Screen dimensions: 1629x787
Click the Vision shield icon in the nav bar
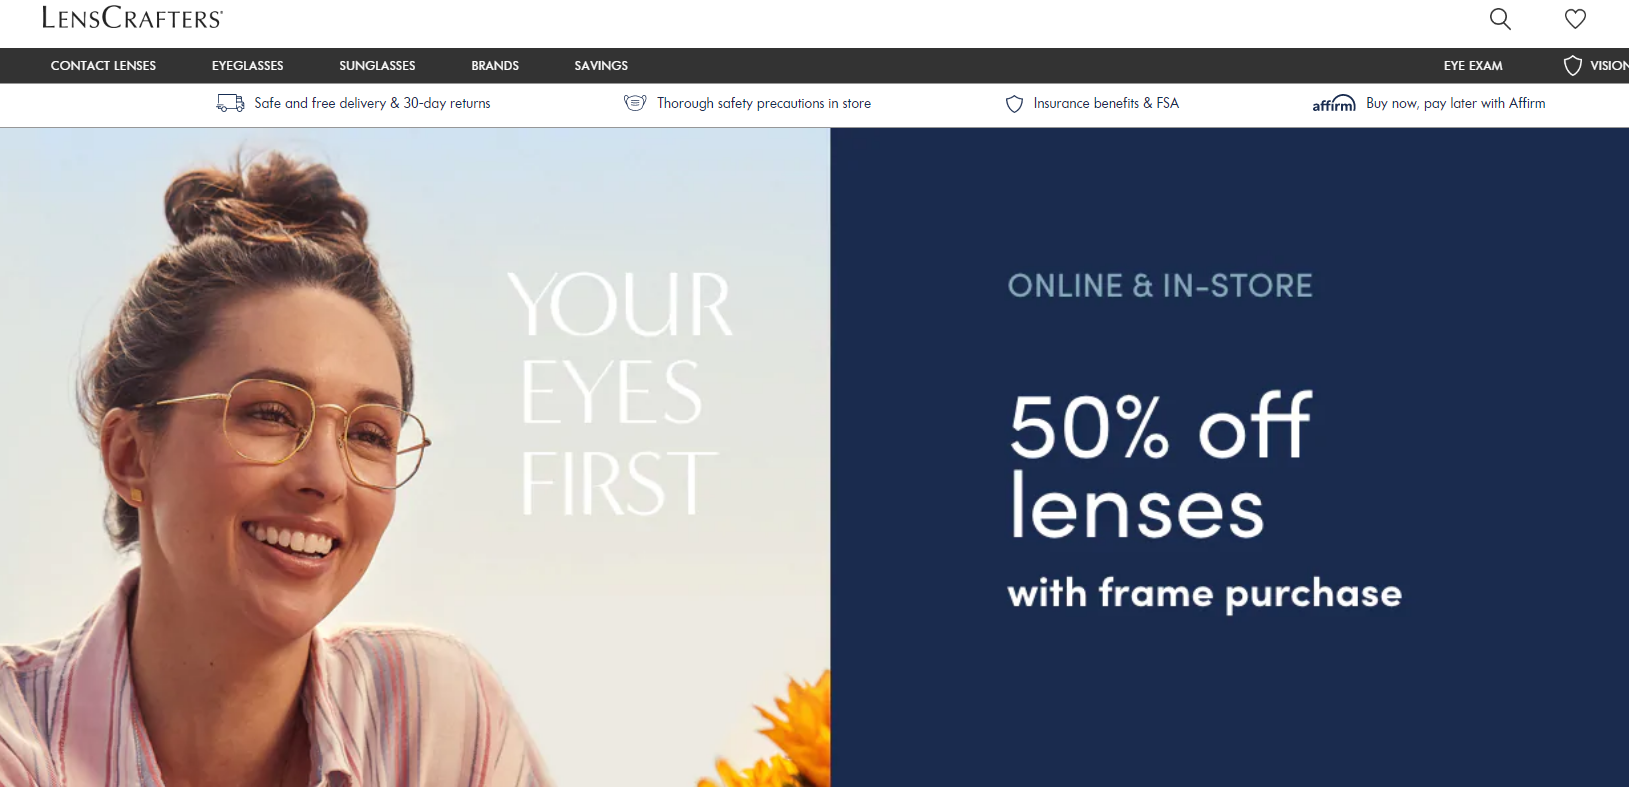(x=1573, y=66)
